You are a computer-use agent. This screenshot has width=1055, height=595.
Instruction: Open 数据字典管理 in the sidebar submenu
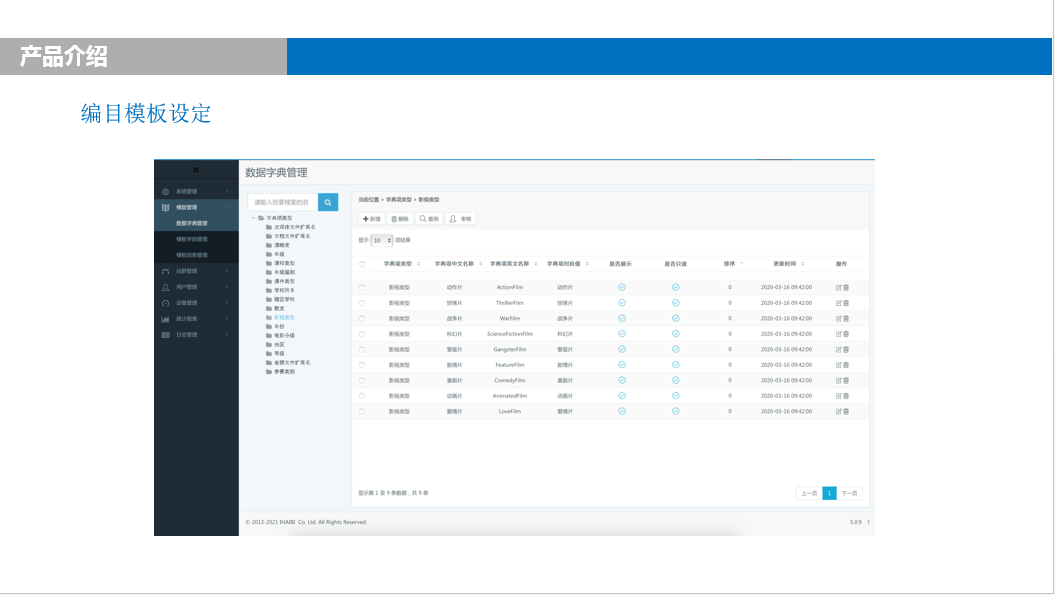[192, 223]
